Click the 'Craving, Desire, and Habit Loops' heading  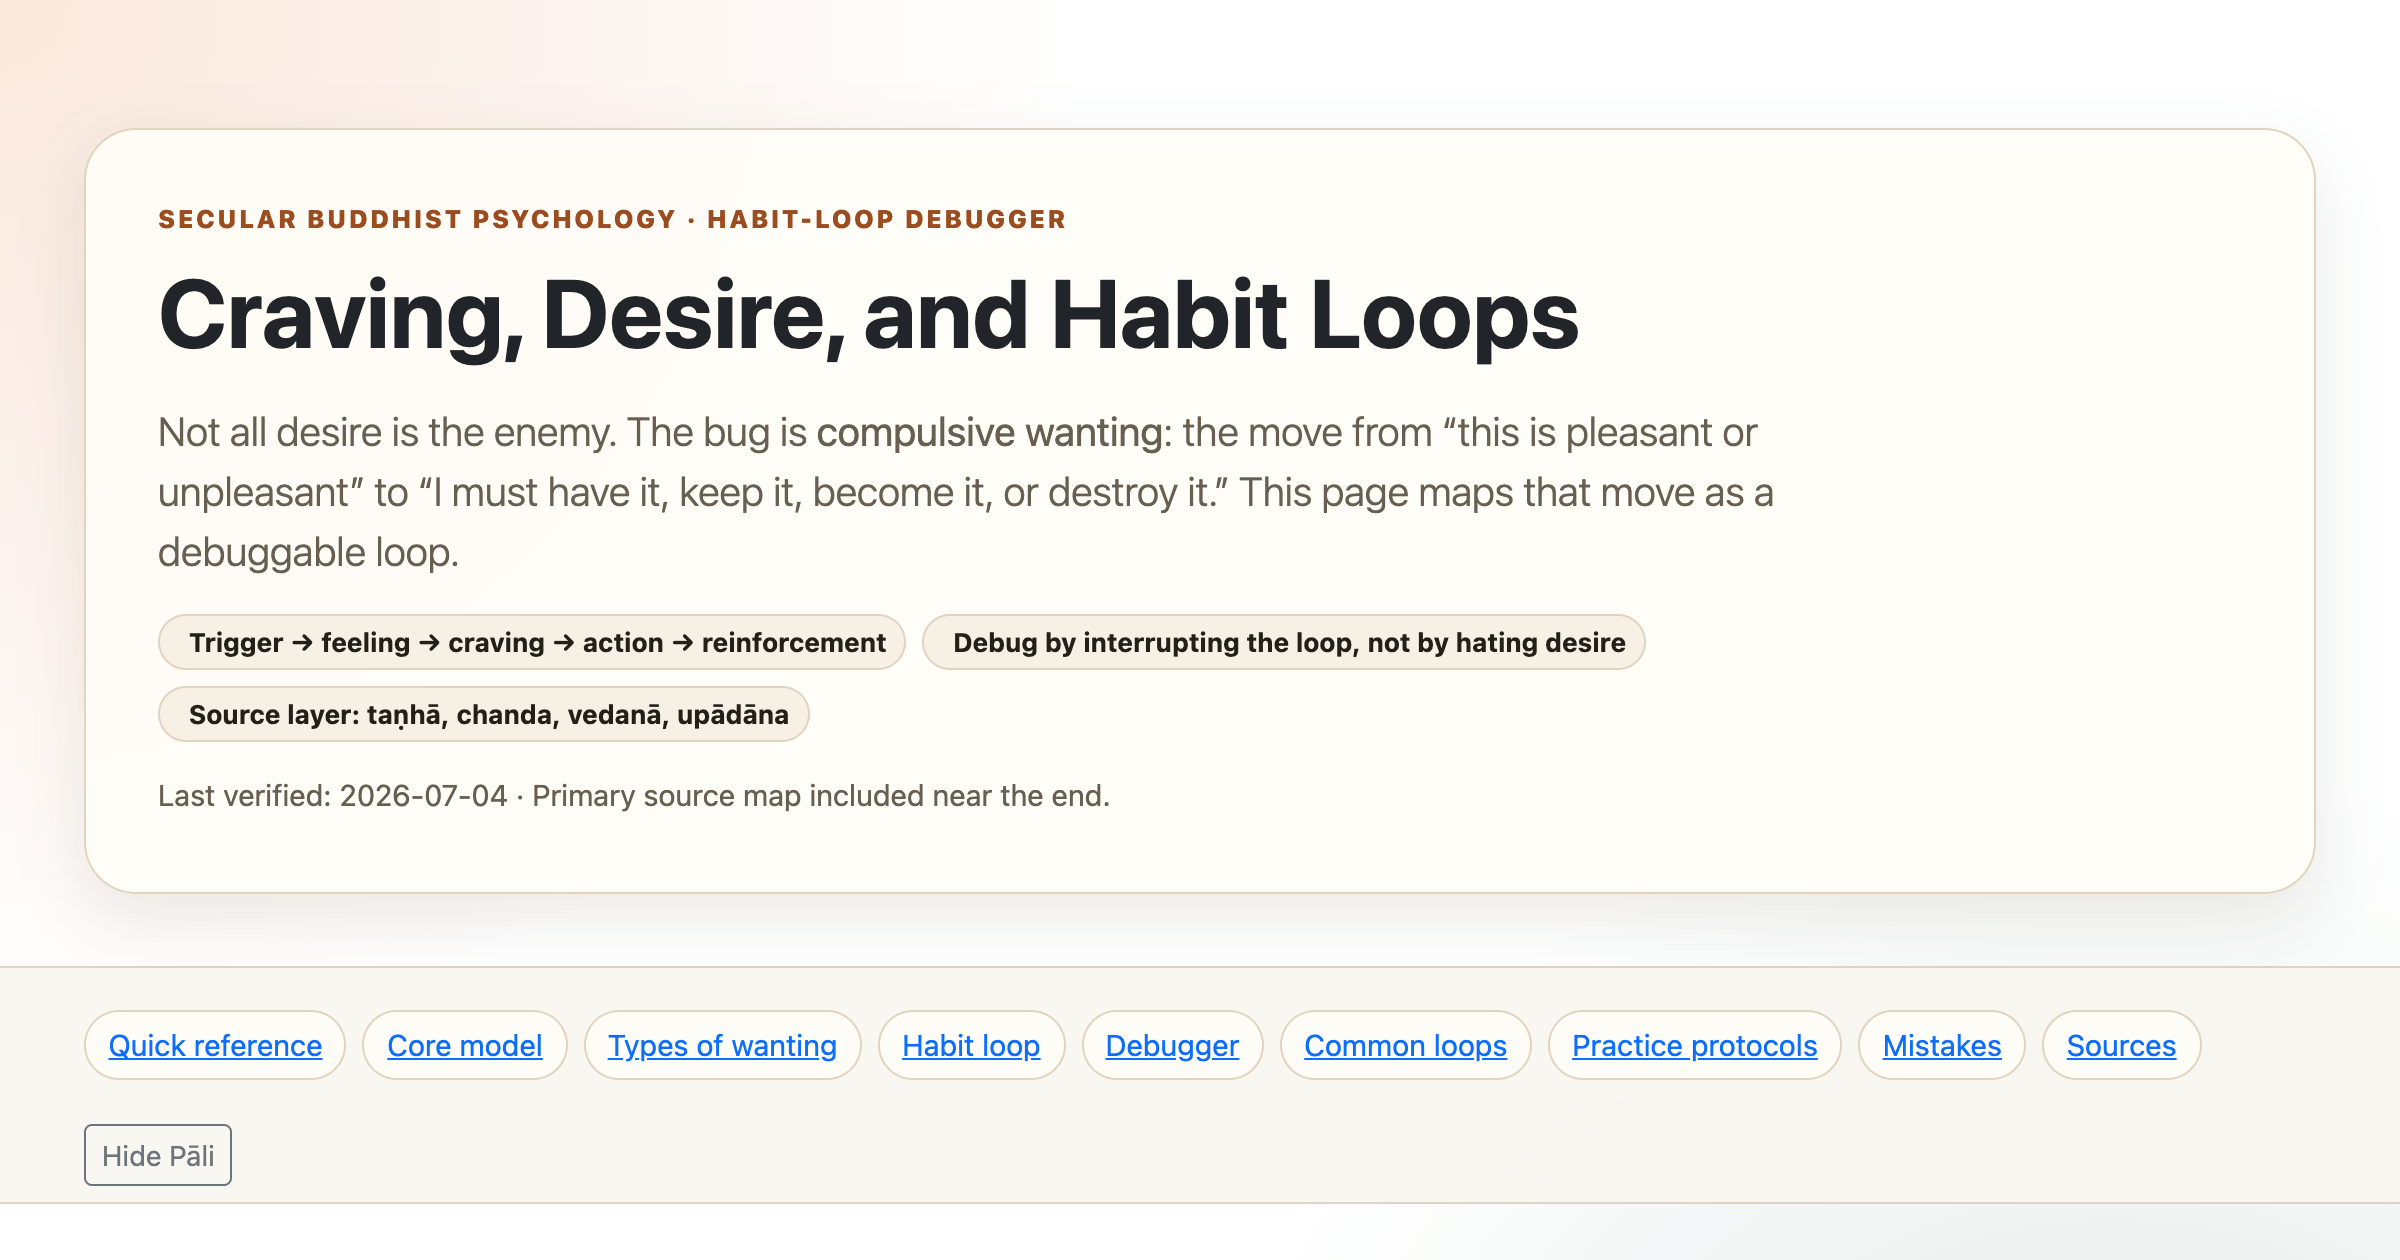pyautogui.click(x=868, y=315)
